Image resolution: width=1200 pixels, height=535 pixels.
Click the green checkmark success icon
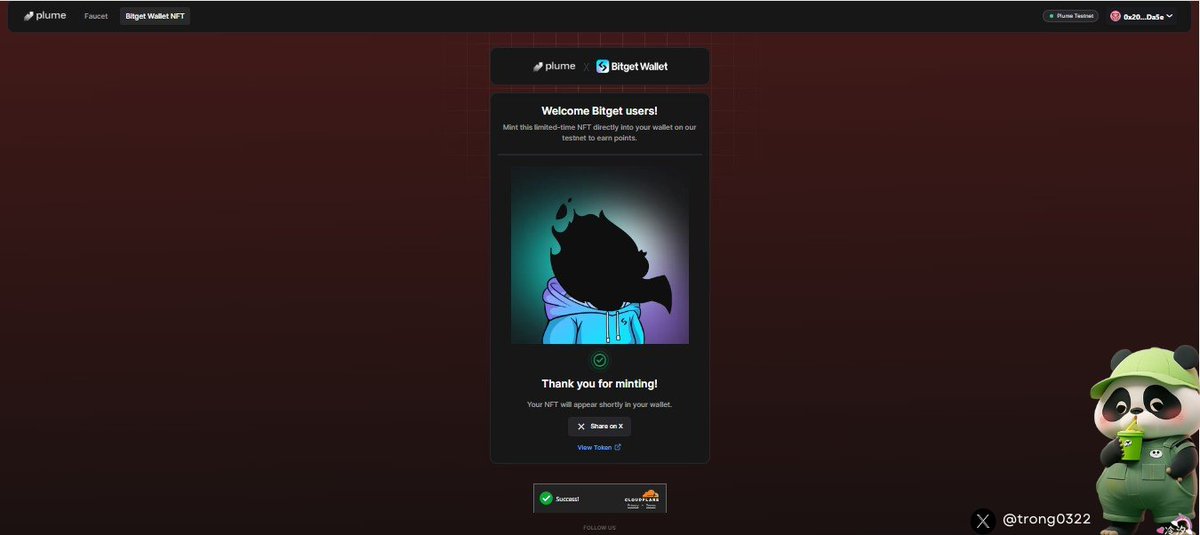[x=600, y=360]
